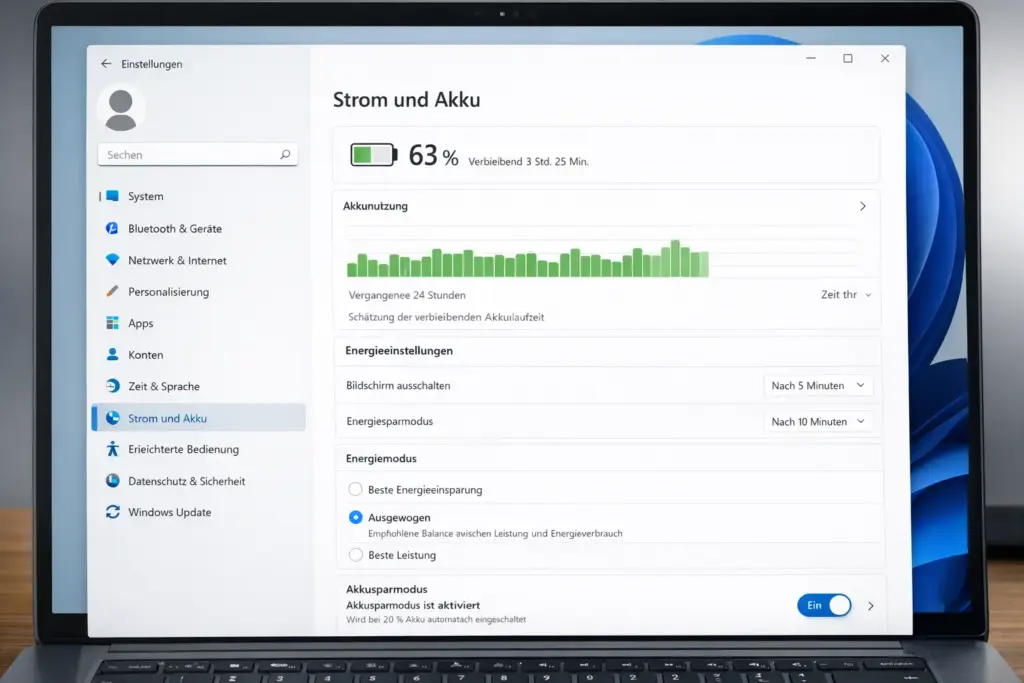Click the back arrow next to Einstellungen
1024x683 pixels.
(107, 63)
